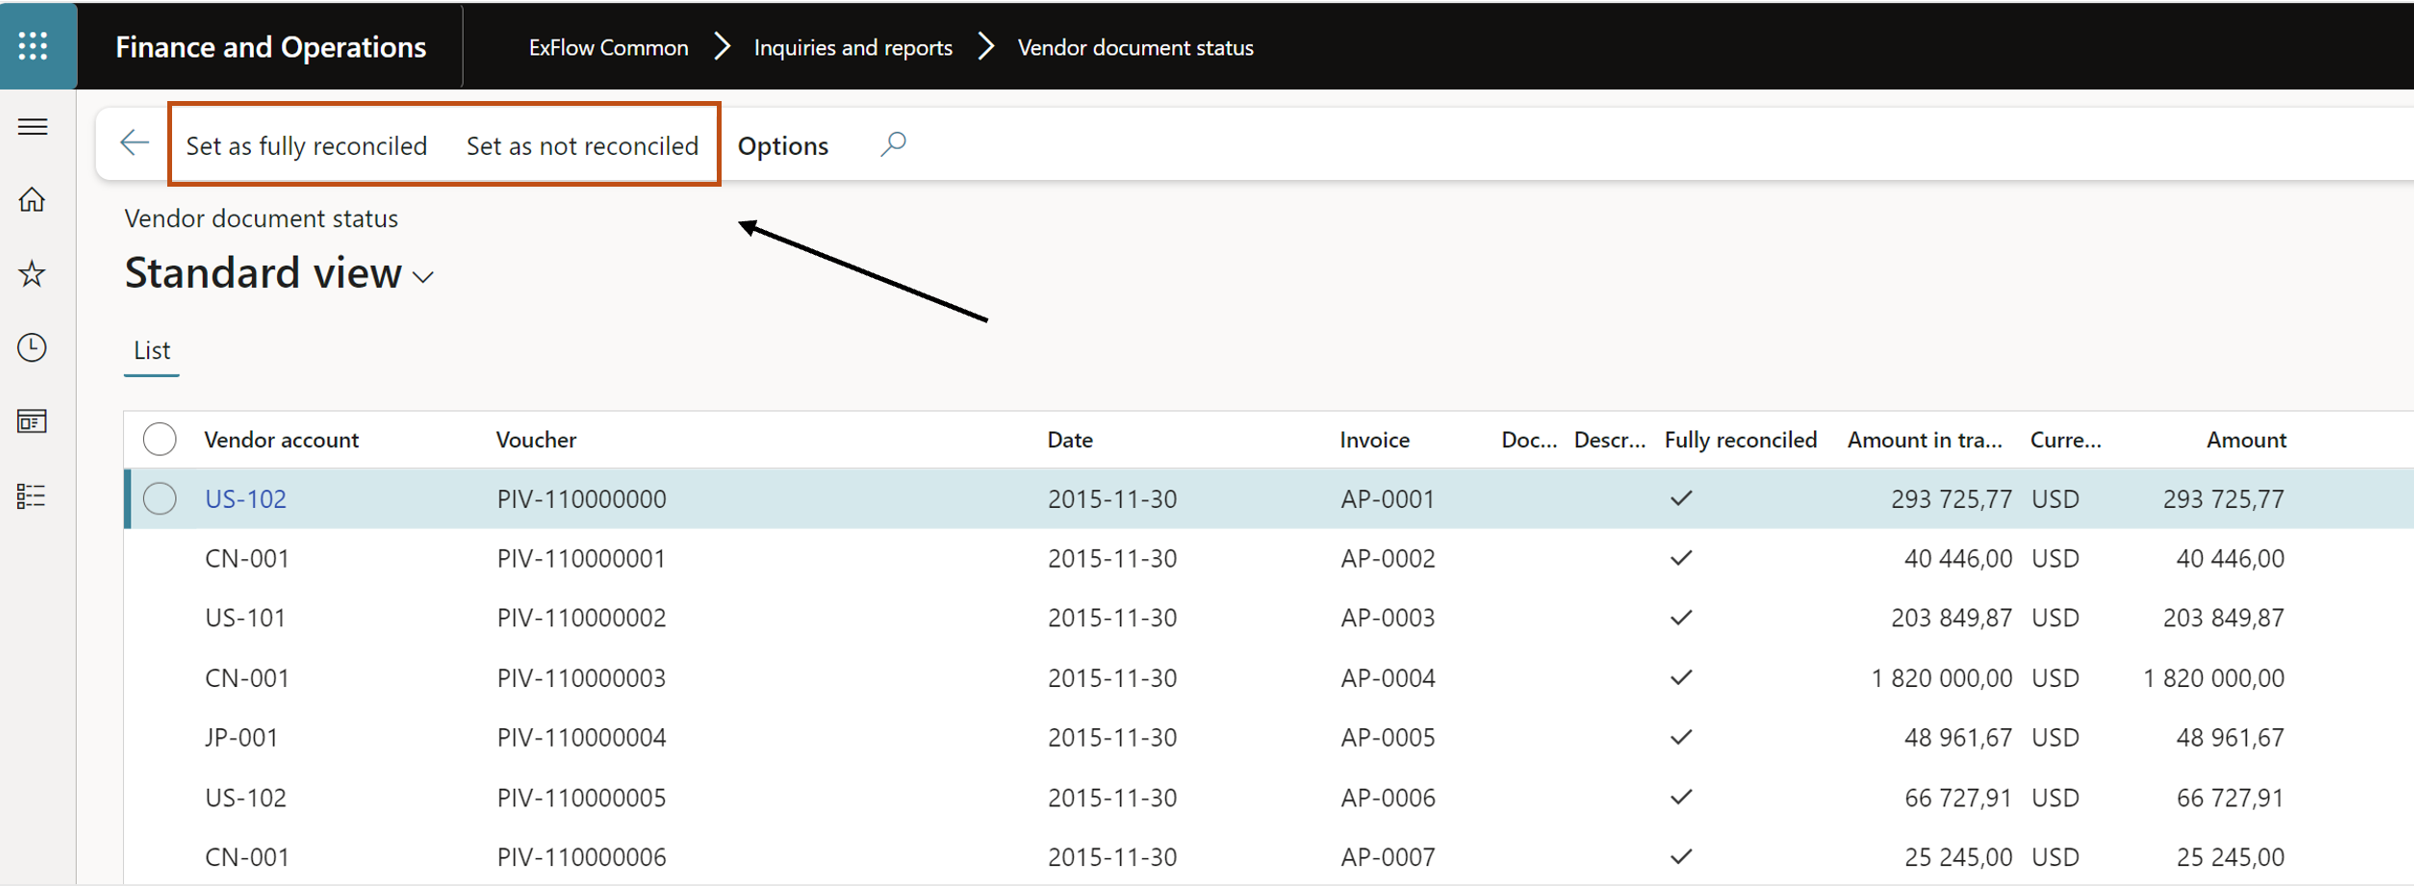The image size is (2414, 886).
Task: Open Workspaces icon in sidebar
Action: (x=33, y=422)
